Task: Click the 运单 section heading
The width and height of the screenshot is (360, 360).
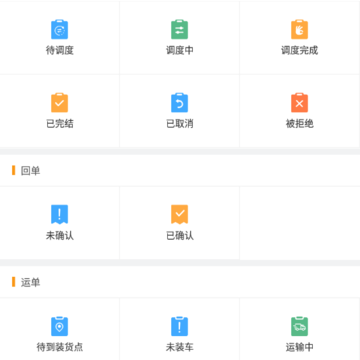Action: point(30,282)
